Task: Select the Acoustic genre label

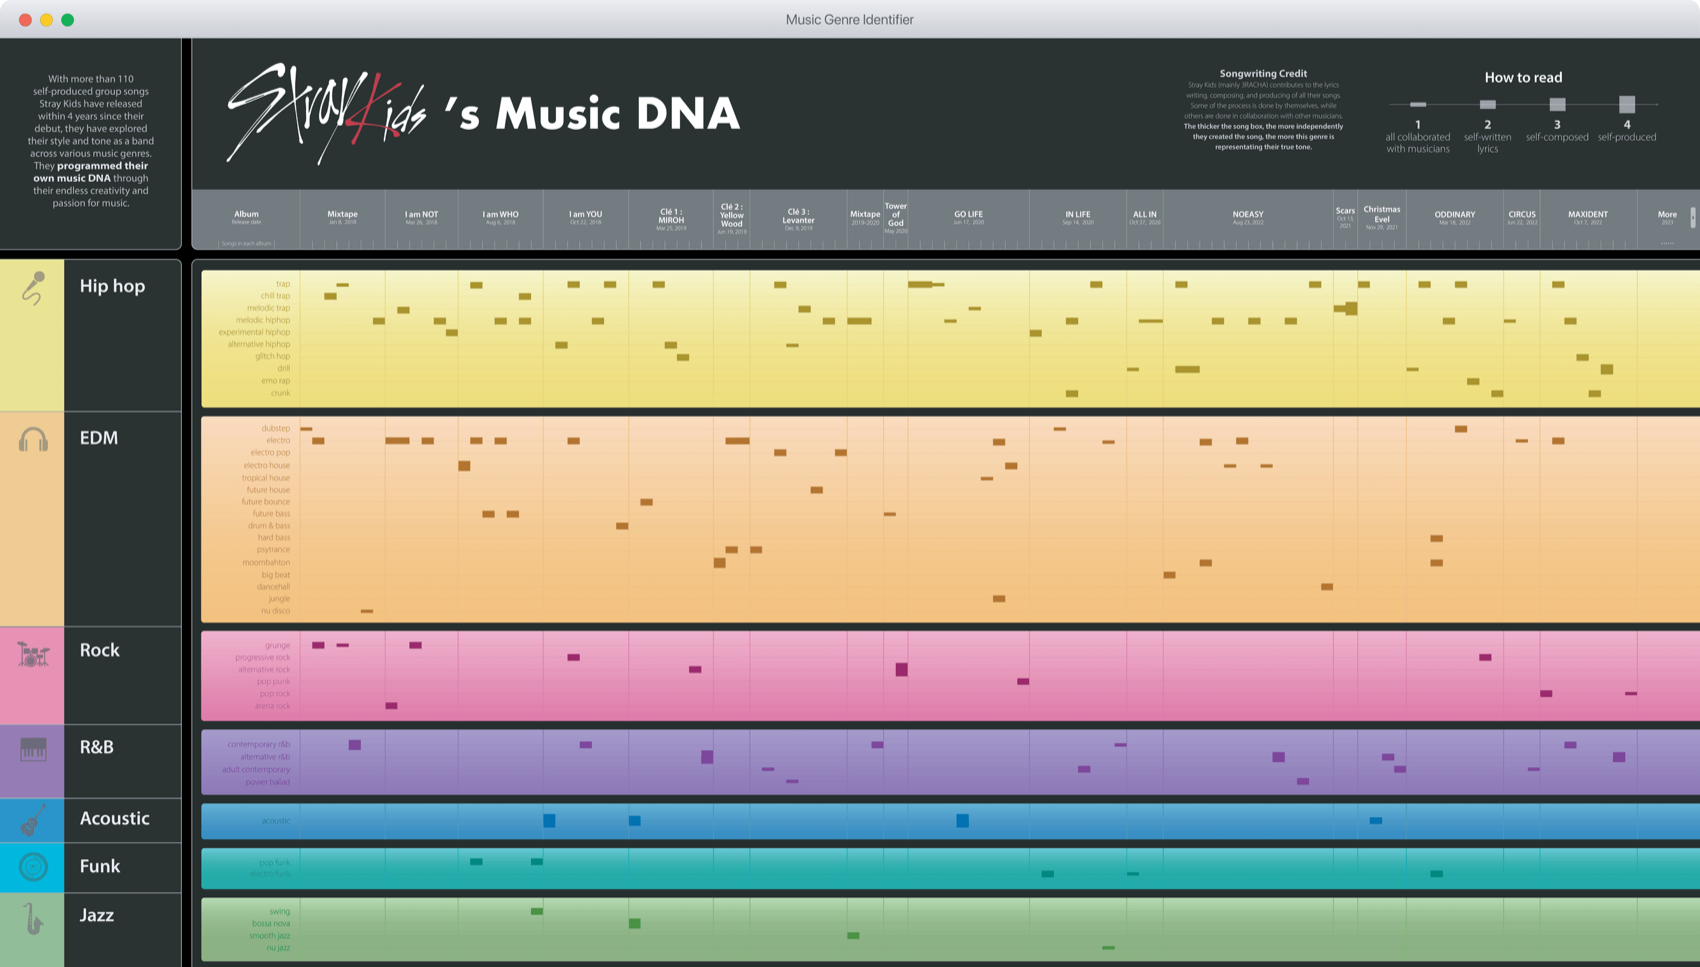Action: pos(114,818)
